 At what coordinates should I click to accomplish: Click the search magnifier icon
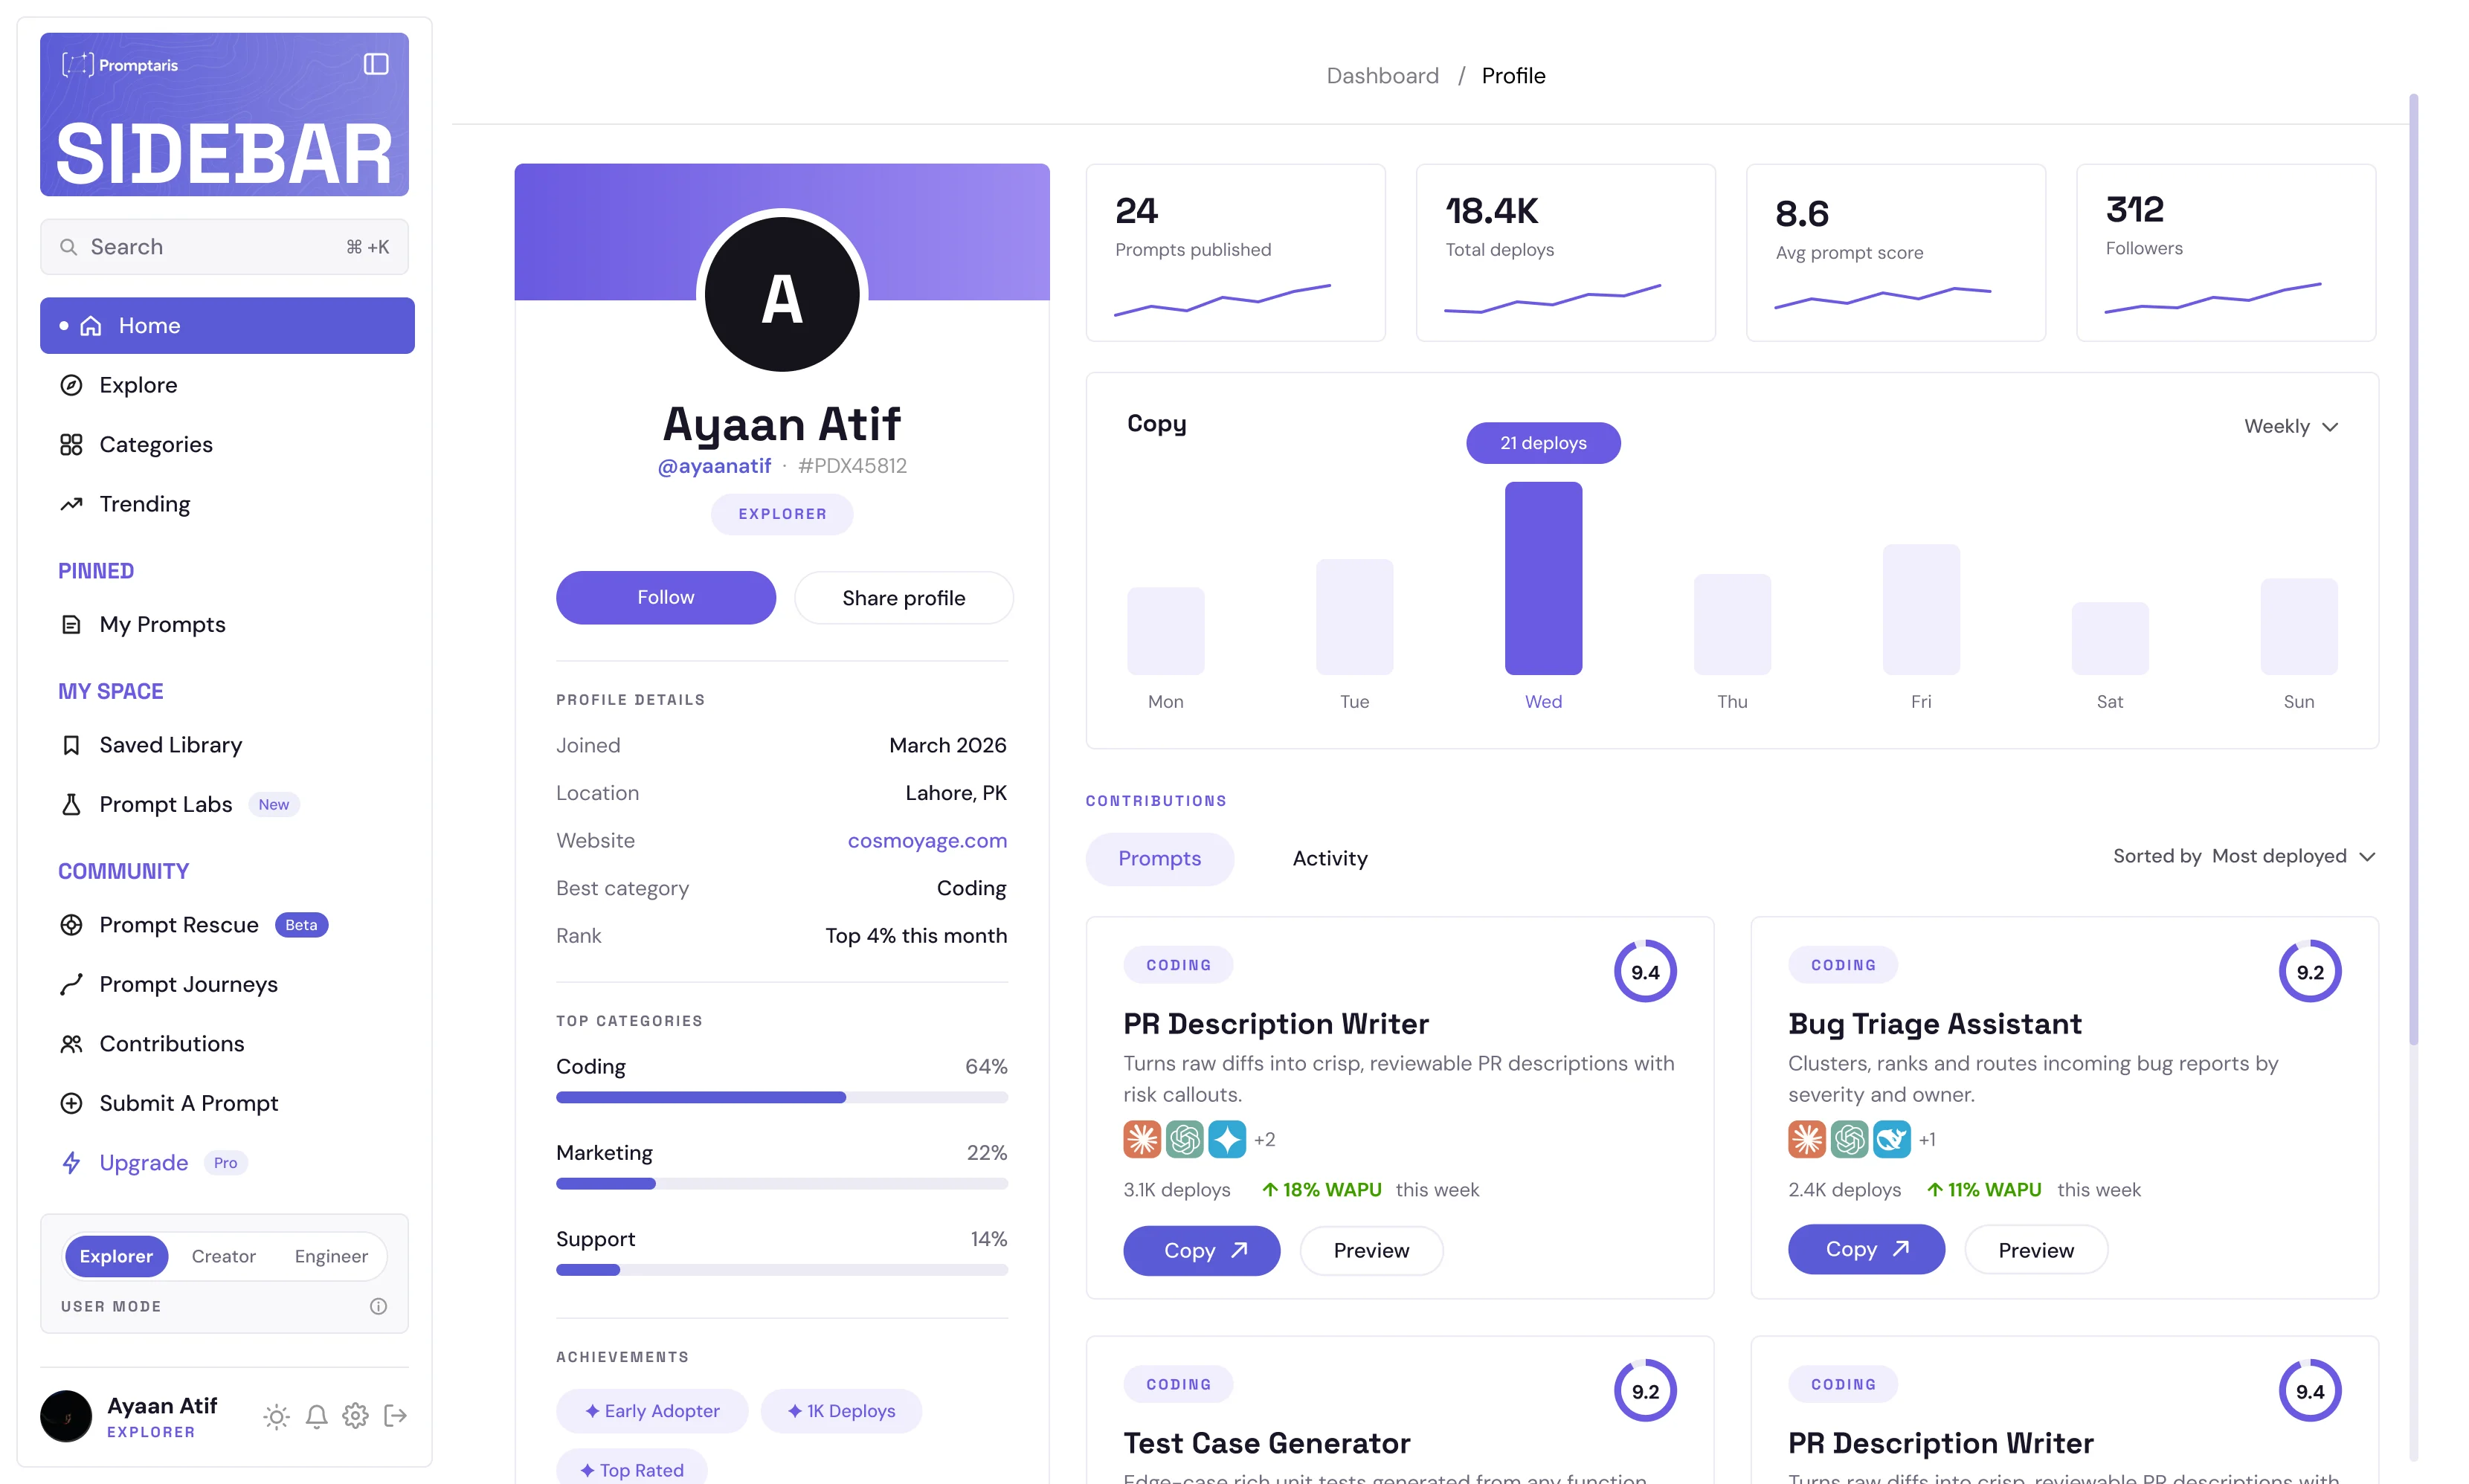pyautogui.click(x=69, y=247)
